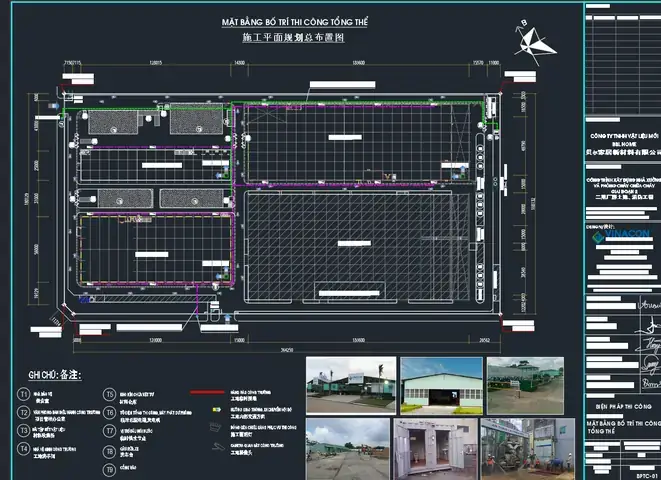Click the dimension value '121000'
Viewport: 661px width, 480px height.
pyautogui.click(x=156, y=340)
